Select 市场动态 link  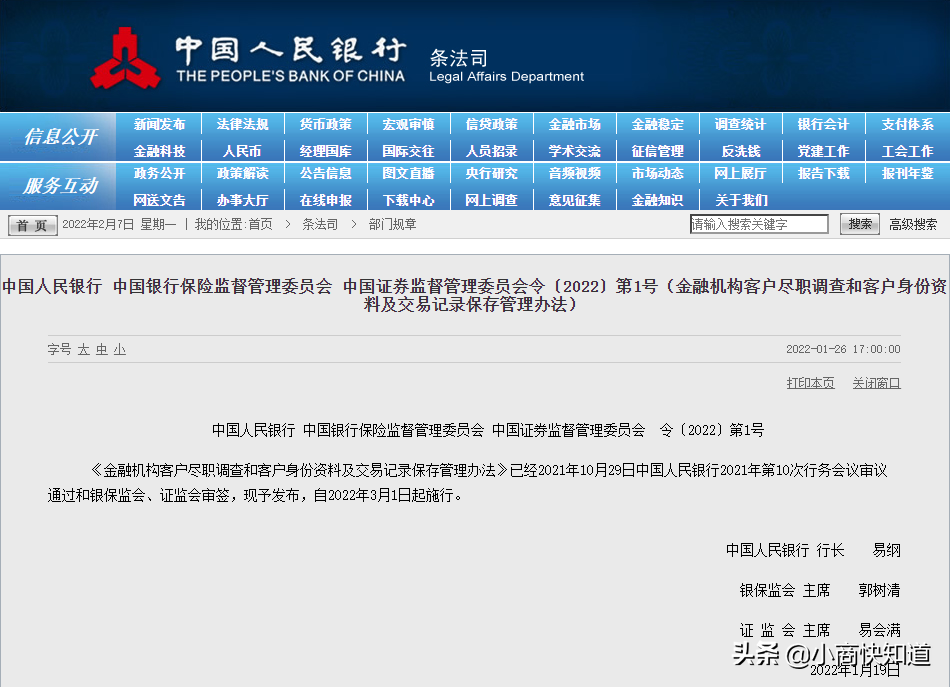coord(657,173)
